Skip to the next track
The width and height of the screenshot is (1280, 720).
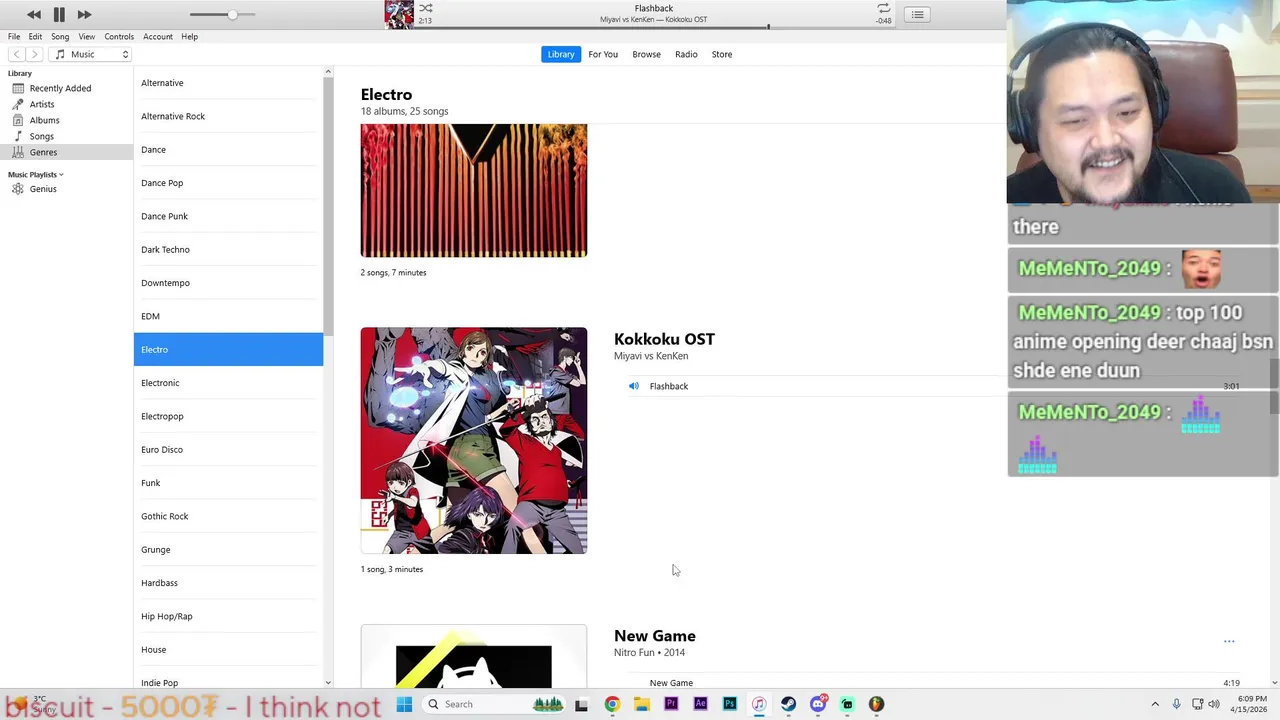(x=84, y=14)
